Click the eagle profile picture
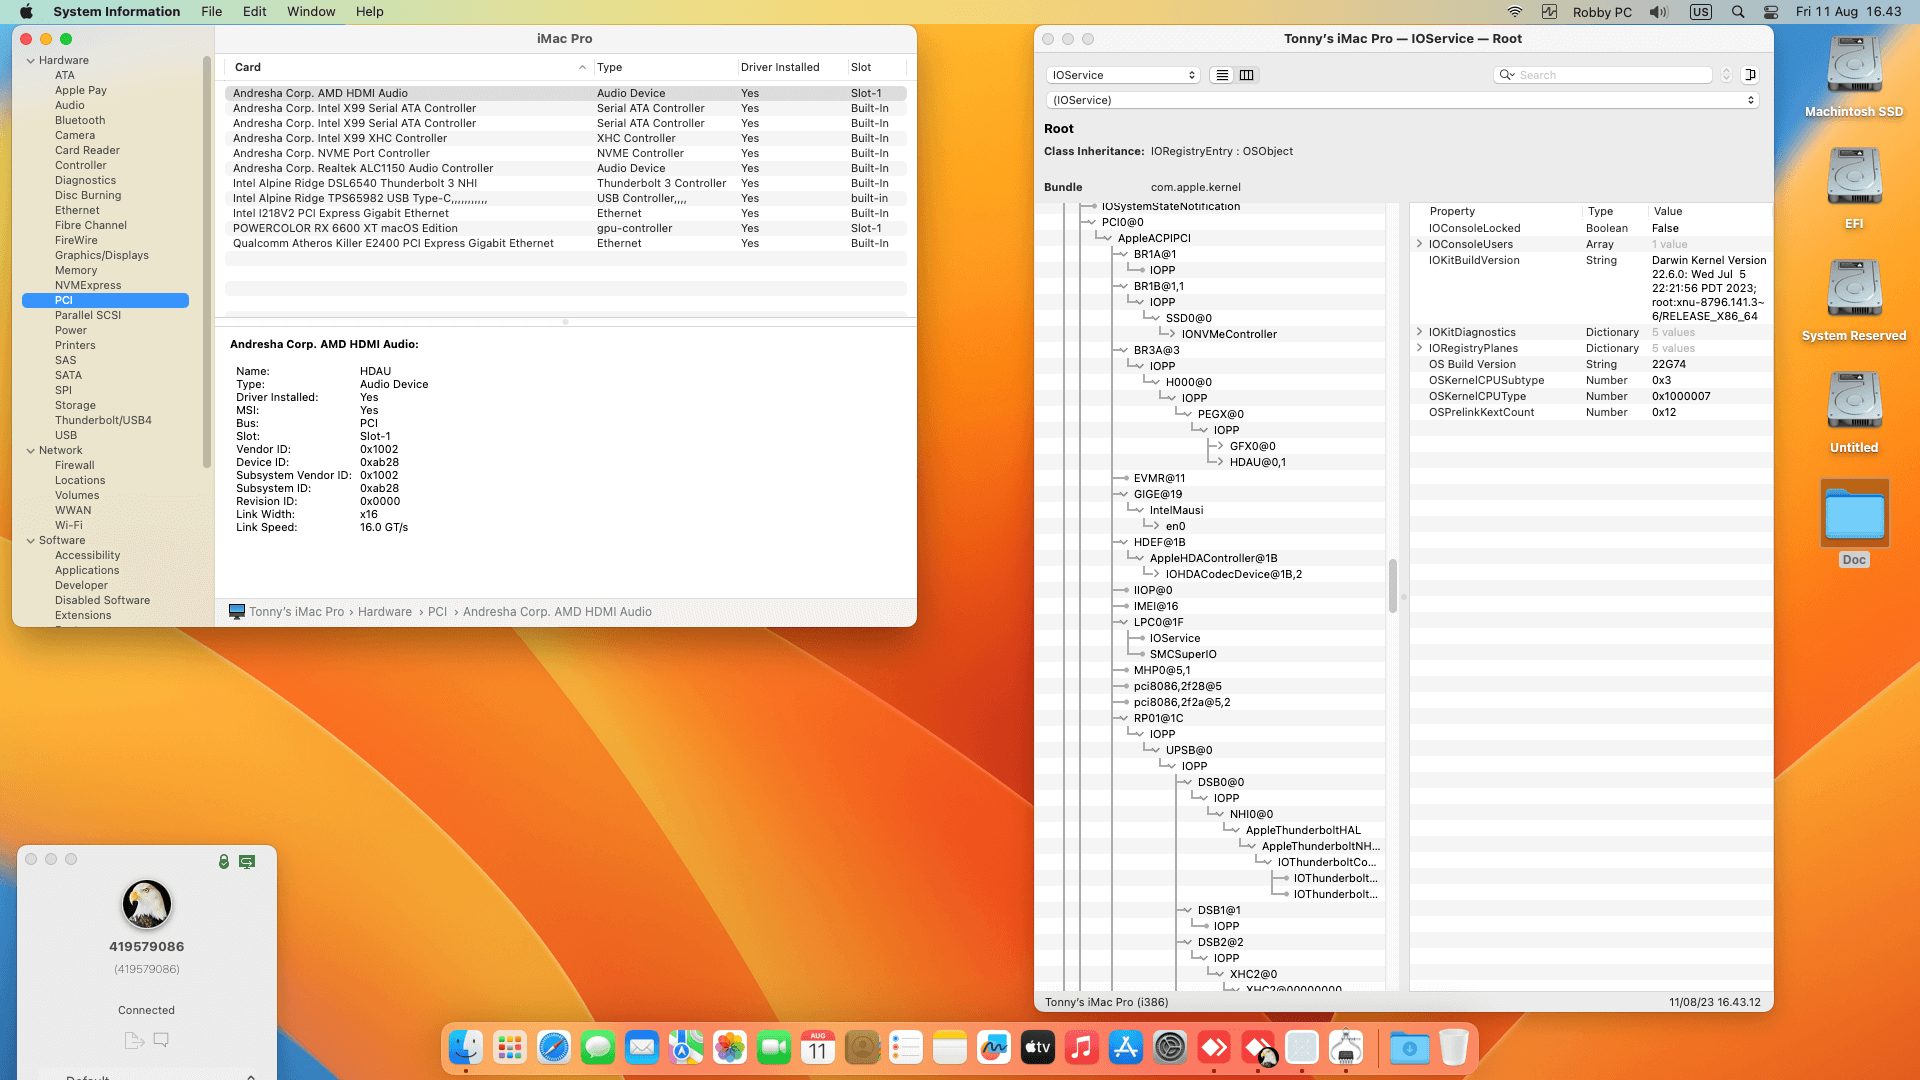The image size is (1920, 1080). click(147, 904)
